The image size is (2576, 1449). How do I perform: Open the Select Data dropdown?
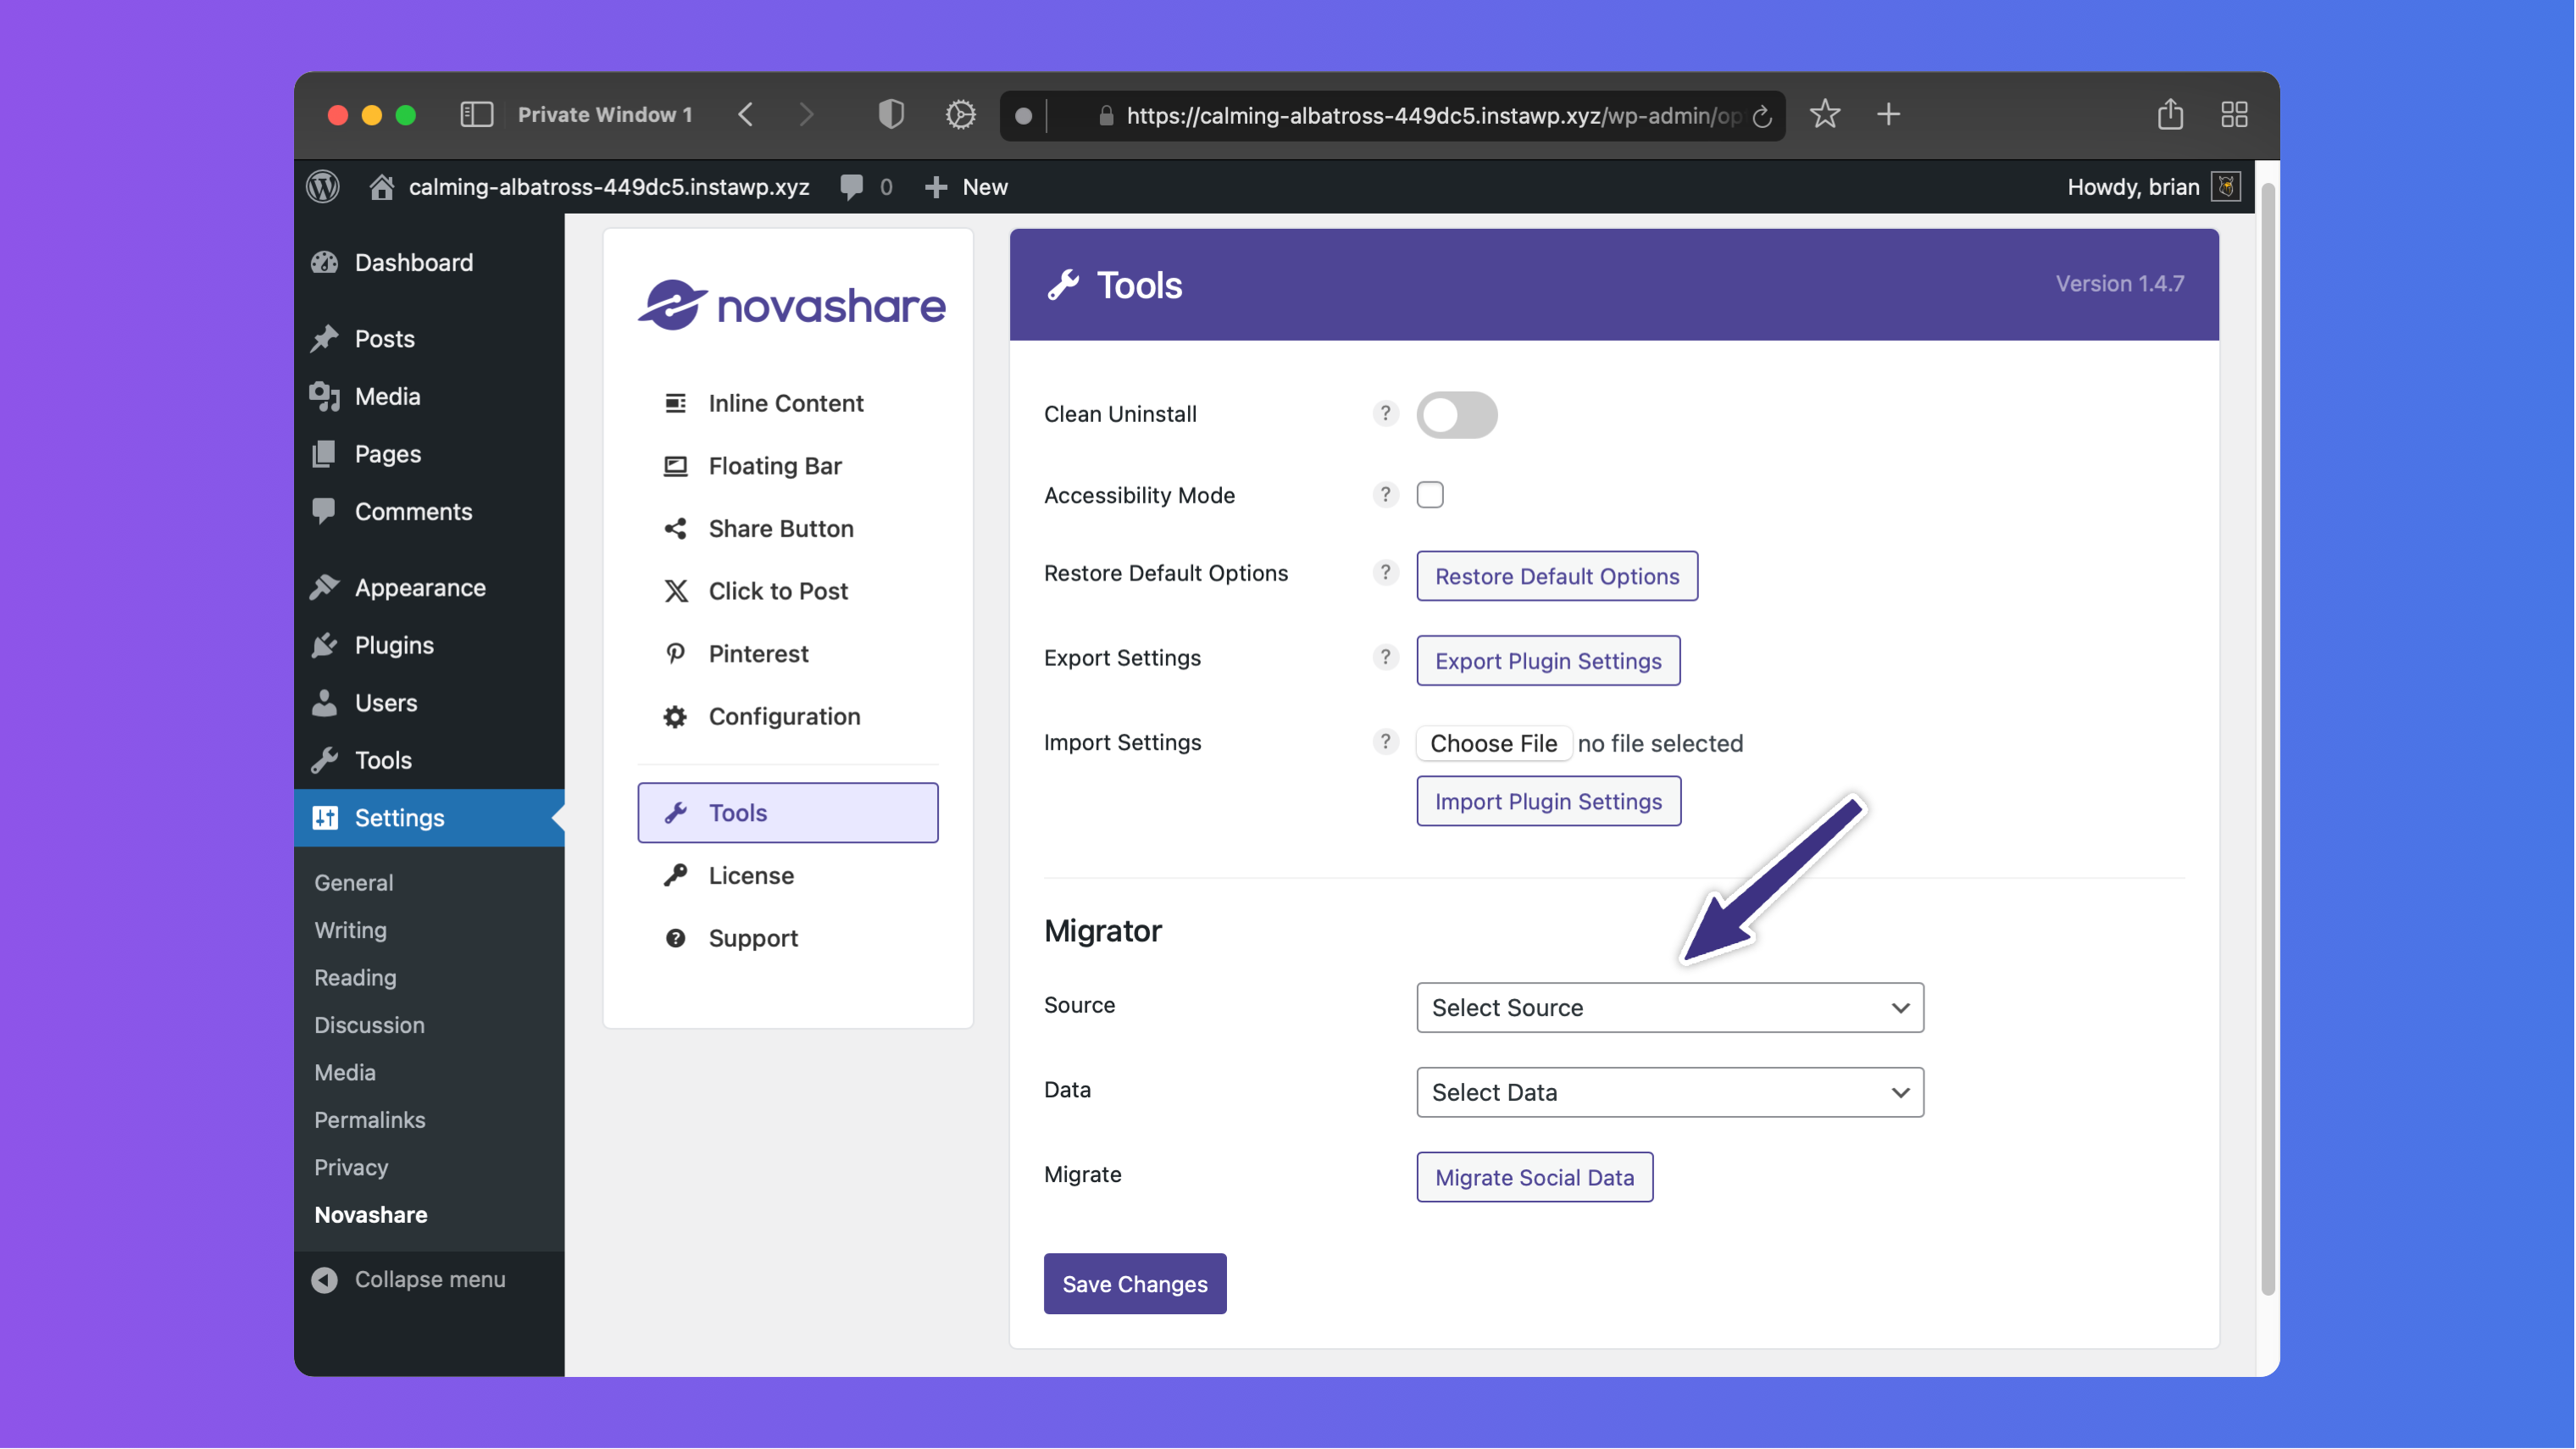pos(1670,1092)
